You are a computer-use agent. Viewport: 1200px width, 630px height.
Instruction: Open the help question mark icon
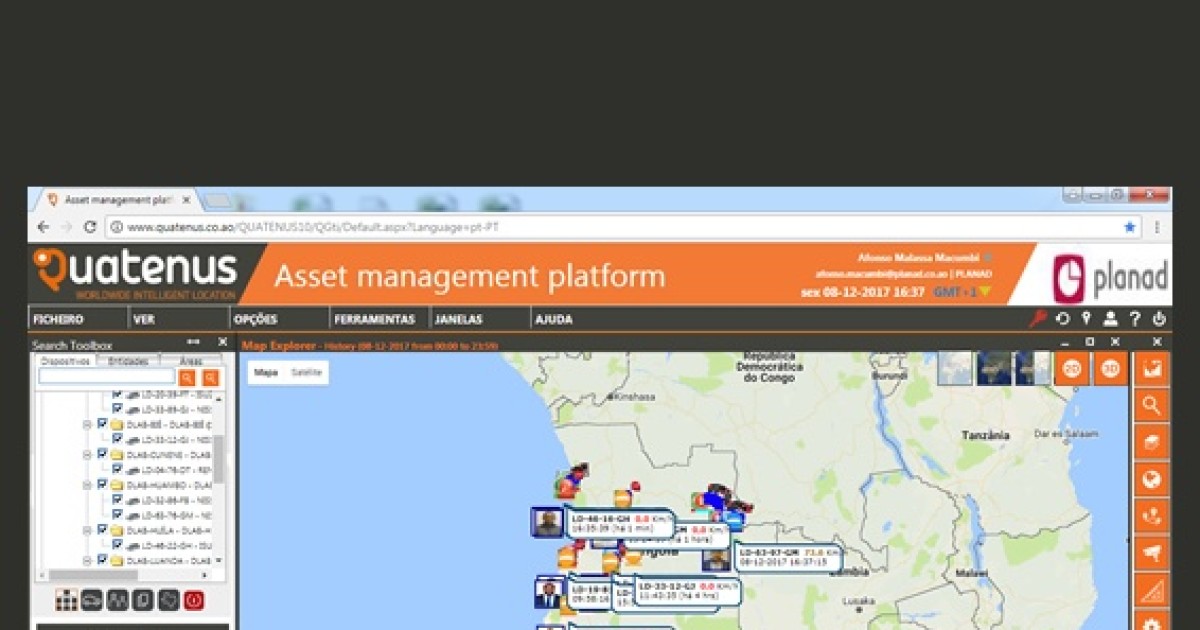point(1135,319)
